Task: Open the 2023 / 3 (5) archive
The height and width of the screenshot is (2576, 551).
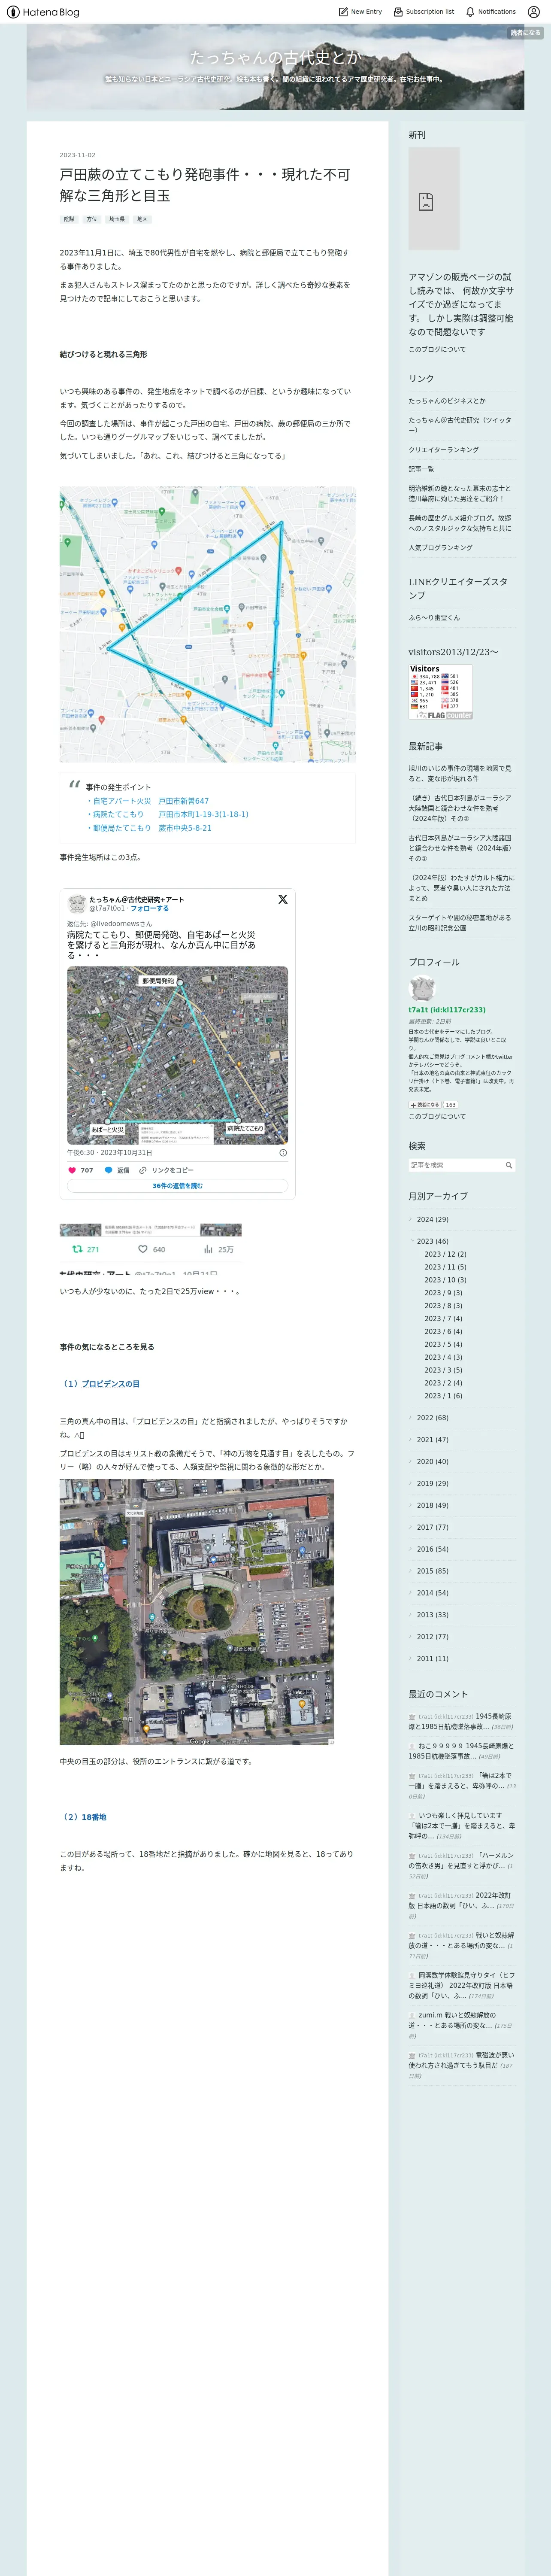Action: point(443,1370)
